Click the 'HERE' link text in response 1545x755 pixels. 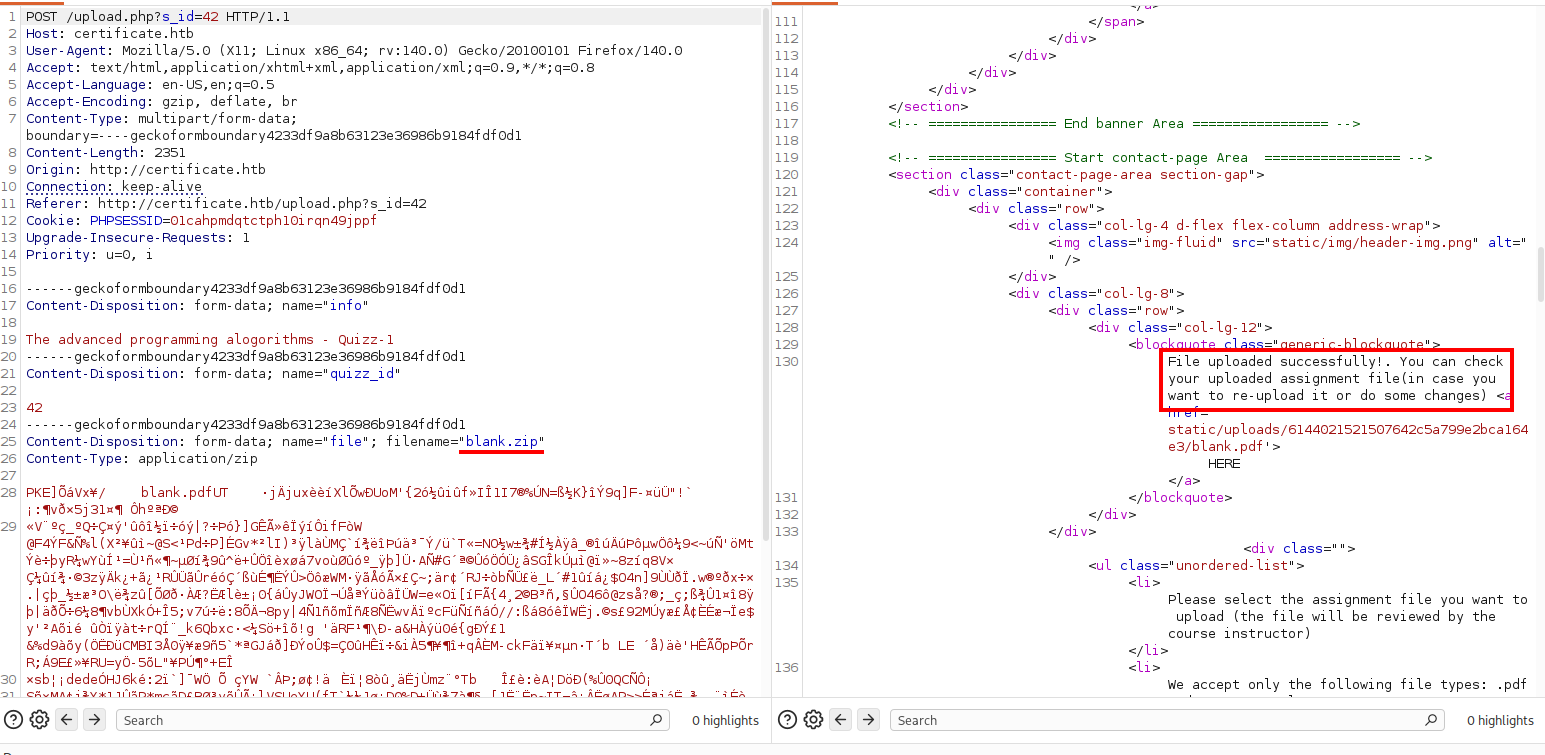1224,464
